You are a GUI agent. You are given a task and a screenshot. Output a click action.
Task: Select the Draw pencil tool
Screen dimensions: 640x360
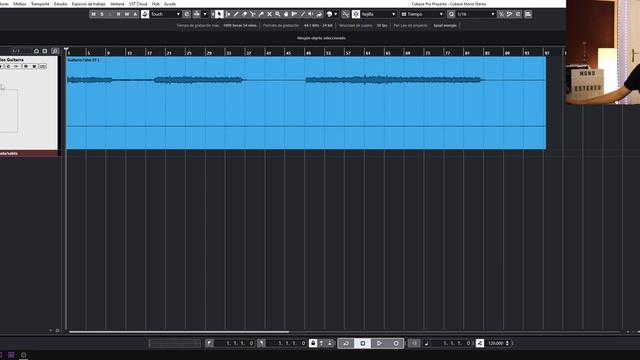coord(236,14)
